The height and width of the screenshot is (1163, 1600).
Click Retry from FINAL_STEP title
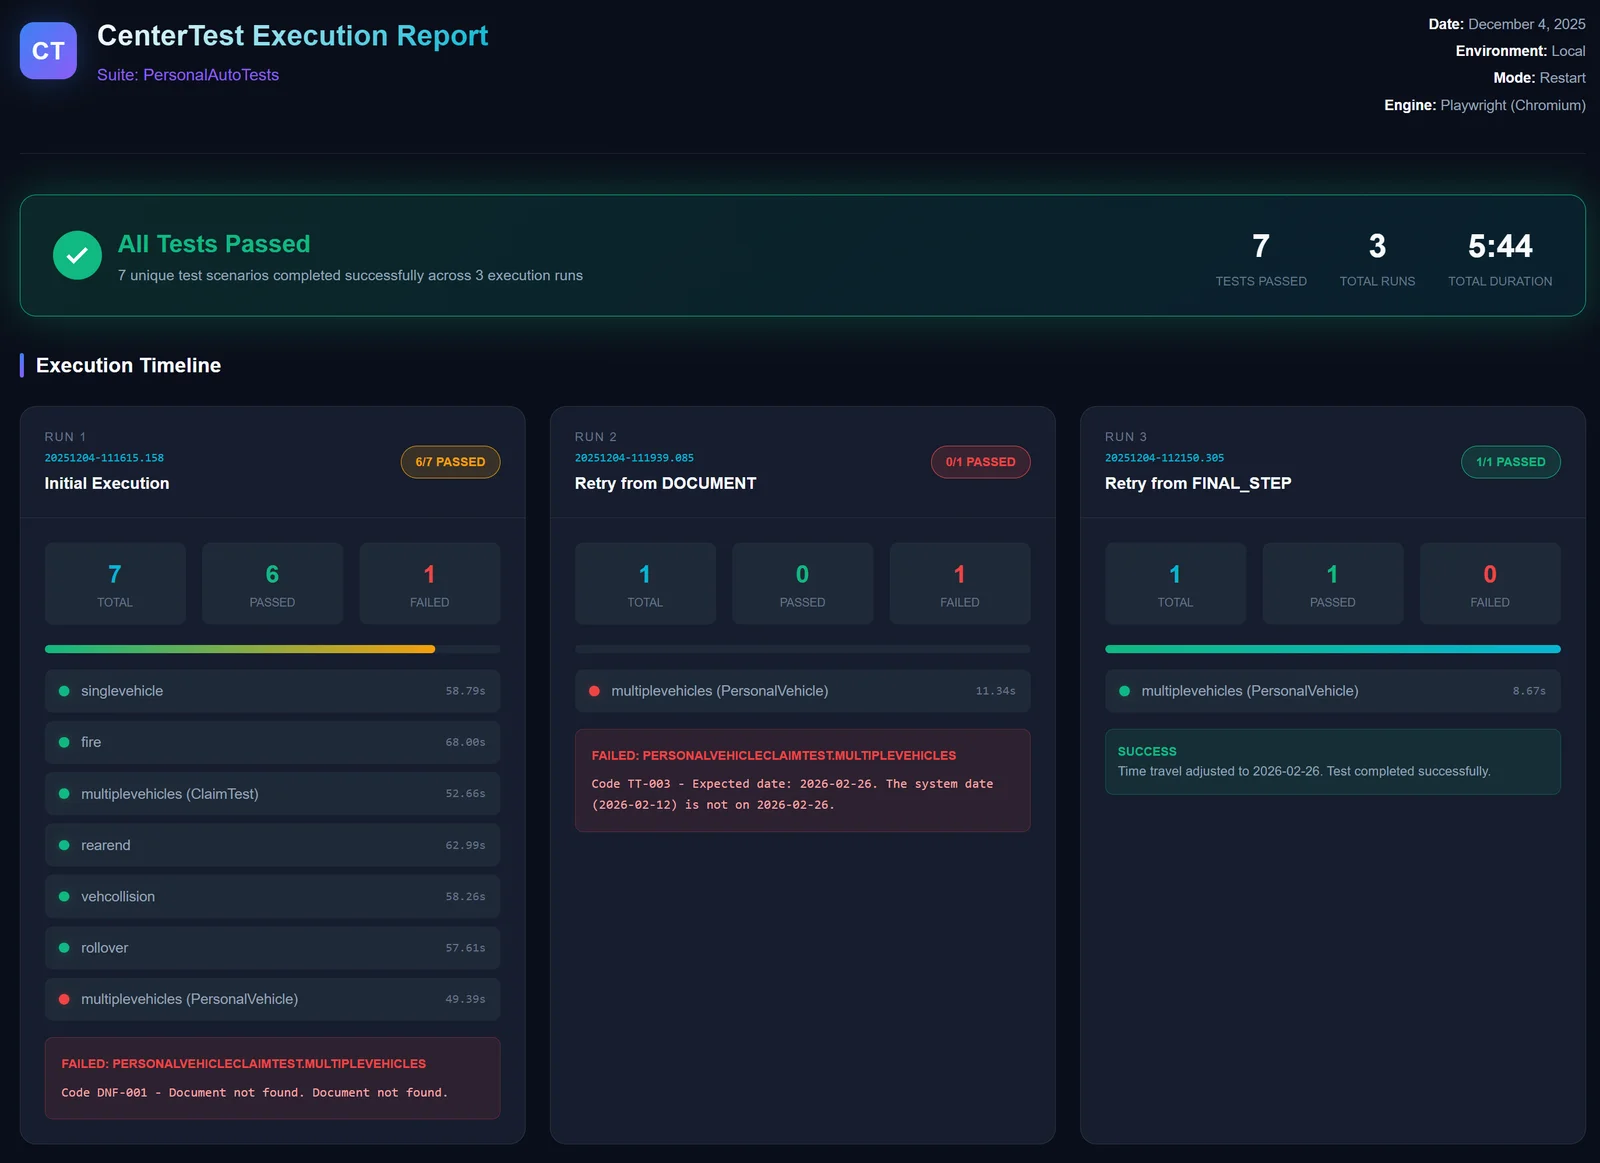coord(1198,483)
